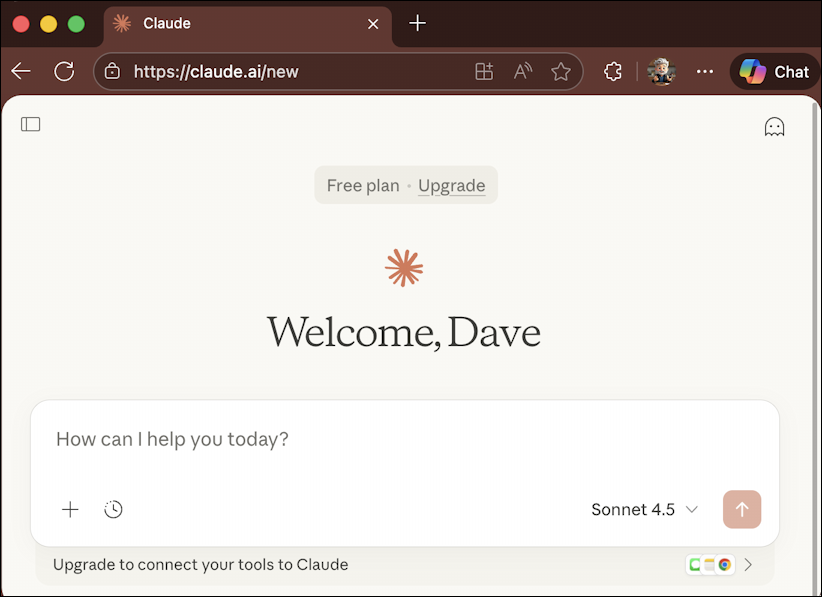Open Copilot via the Chat button
This screenshot has width=822, height=597.
[x=775, y=71]
